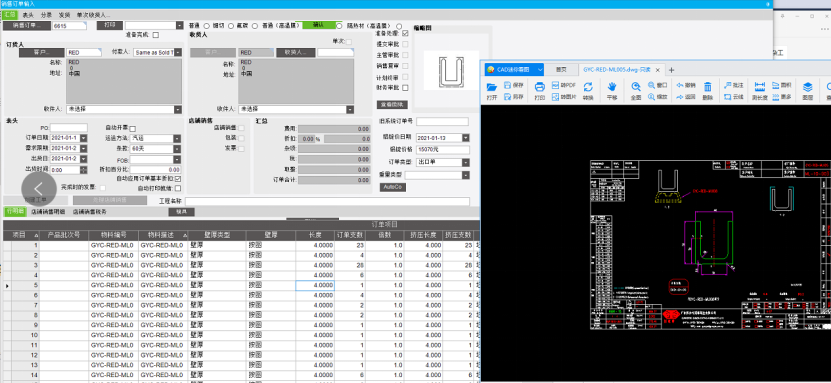This screenshot has height=383, width=831.
Task: Open the 店铺销售明细 tab
Action: point(48,211)
